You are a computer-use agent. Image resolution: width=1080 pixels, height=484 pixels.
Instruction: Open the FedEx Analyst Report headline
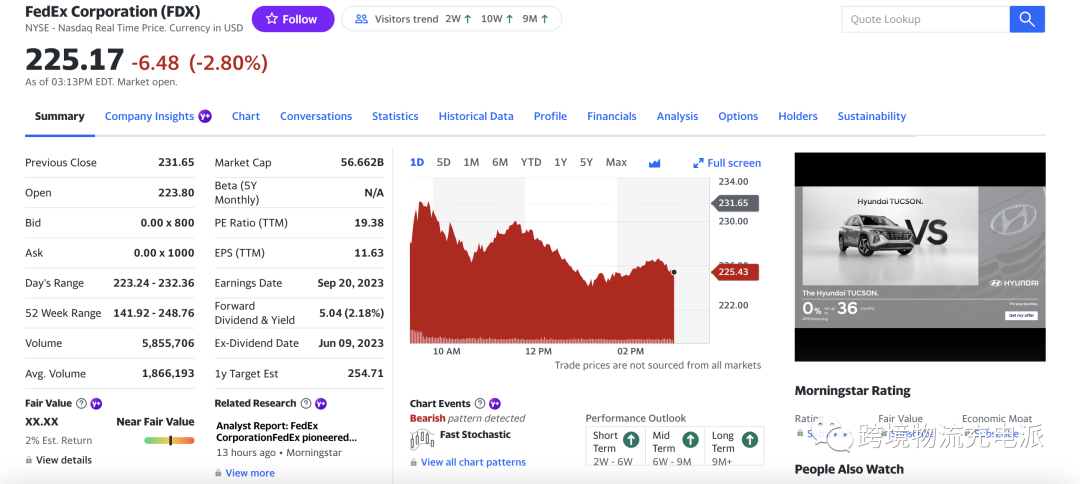287,432
